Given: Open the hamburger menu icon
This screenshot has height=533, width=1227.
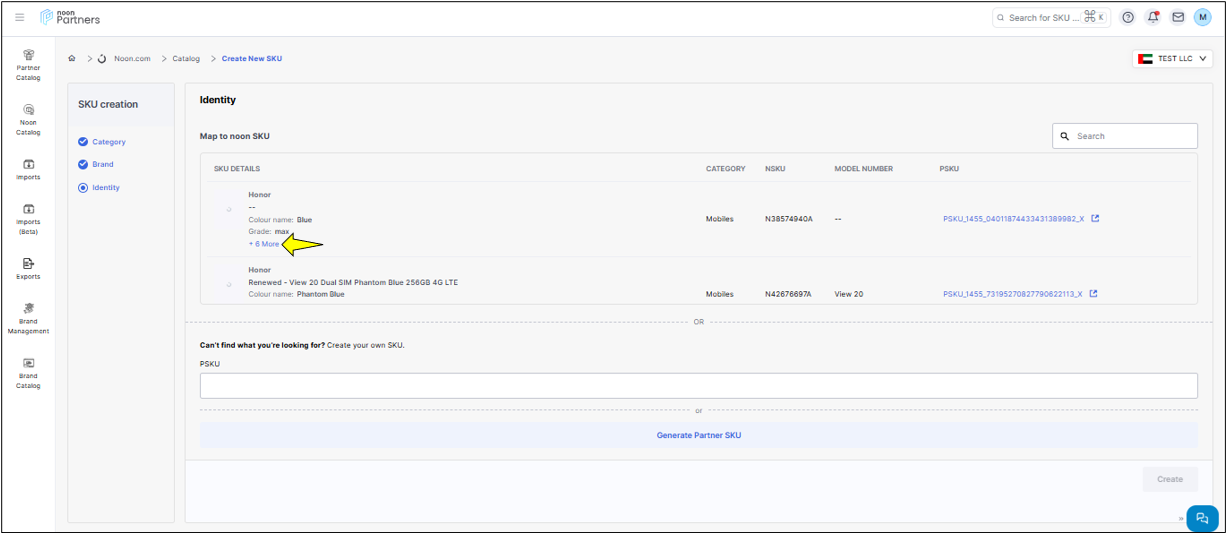Looking at the screenshot, I should tap(20, 18).
